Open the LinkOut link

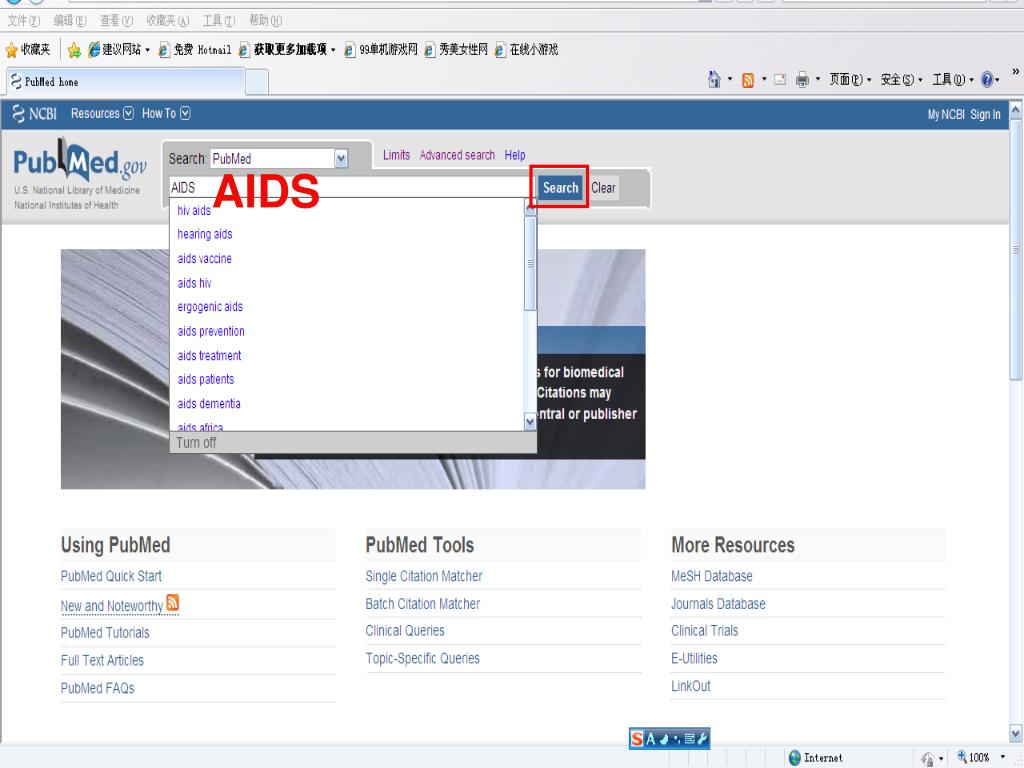click(691, 686)
